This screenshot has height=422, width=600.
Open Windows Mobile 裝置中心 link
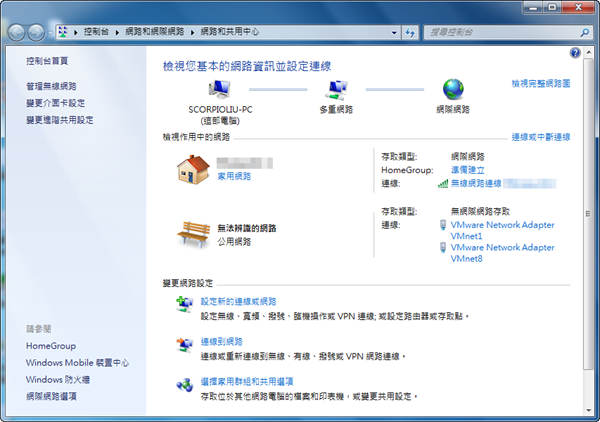[77, 363]
